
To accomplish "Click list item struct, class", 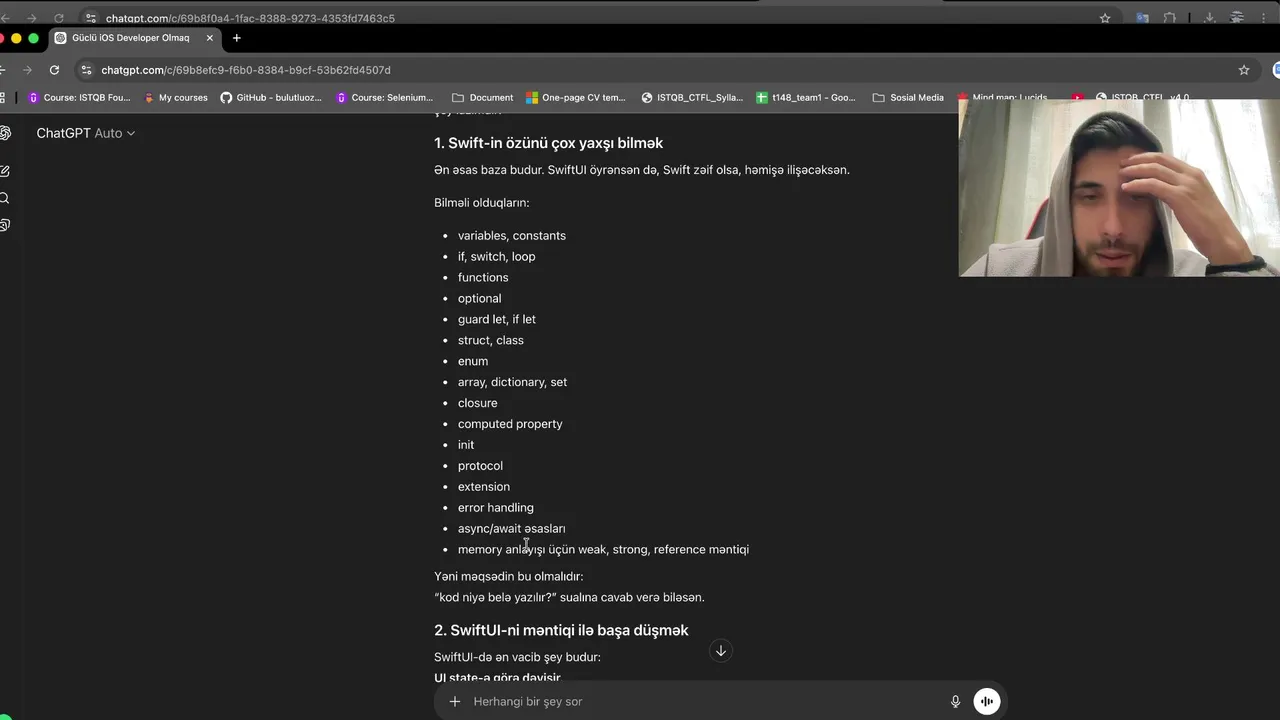I will click(x=491, y=341).
